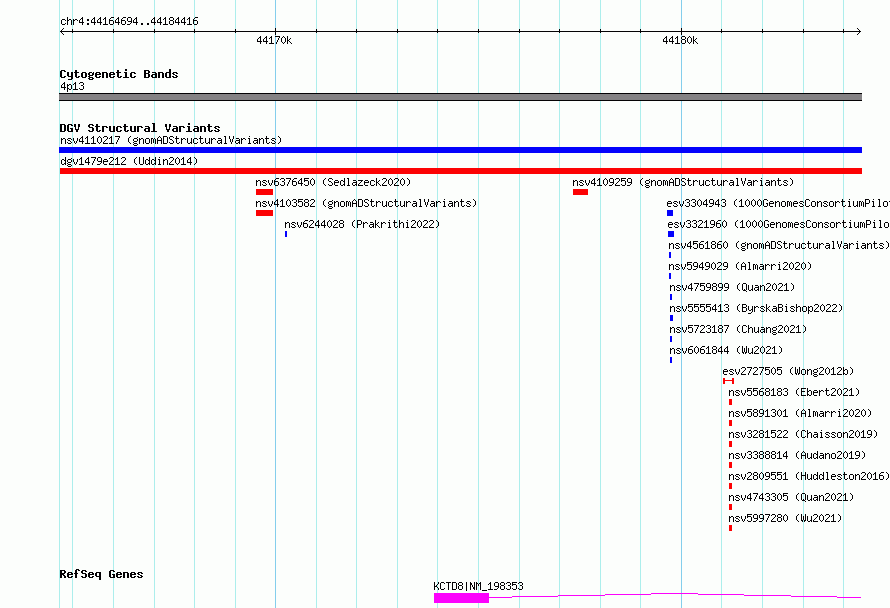Open nsv6061844 (Wu2021) variant
Viewport: 890px width, 608px height.
[726, 350]
